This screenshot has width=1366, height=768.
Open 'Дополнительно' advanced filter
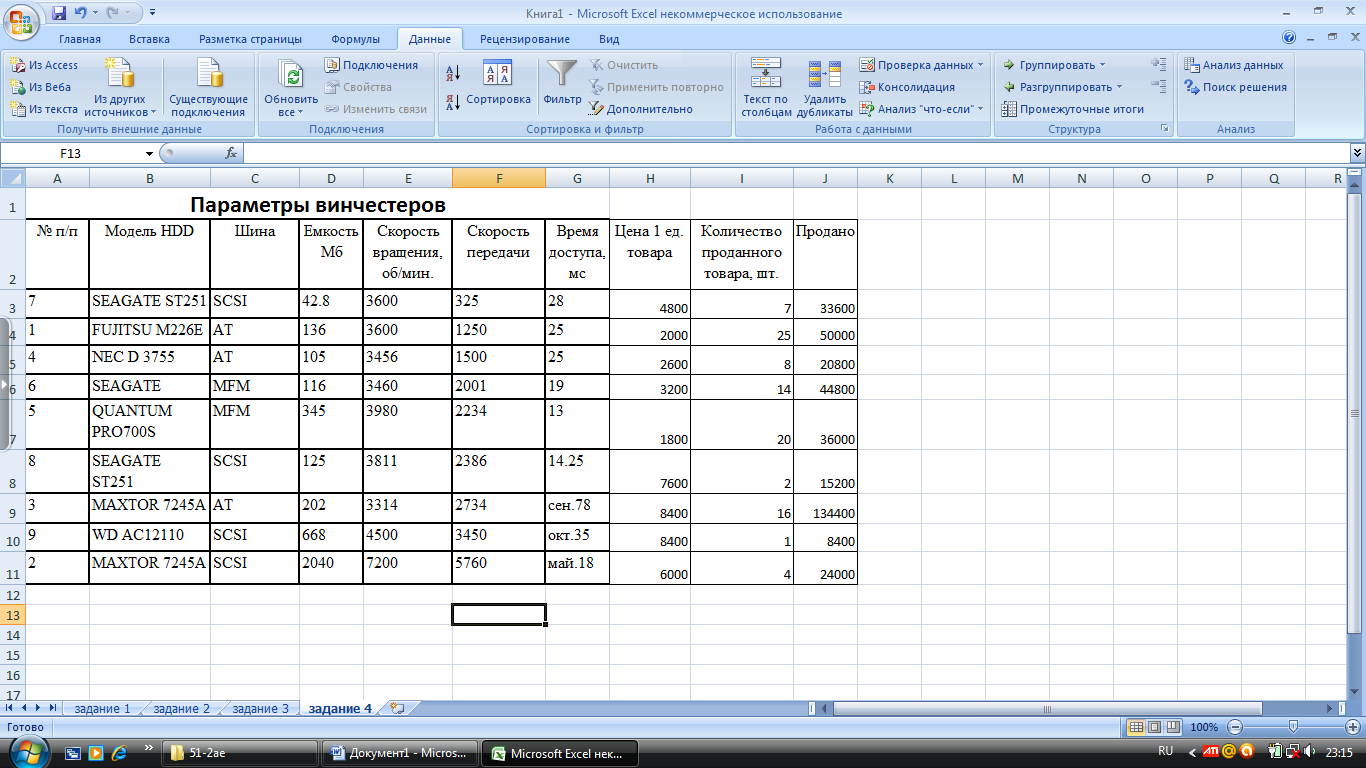[x=641, y=109]
